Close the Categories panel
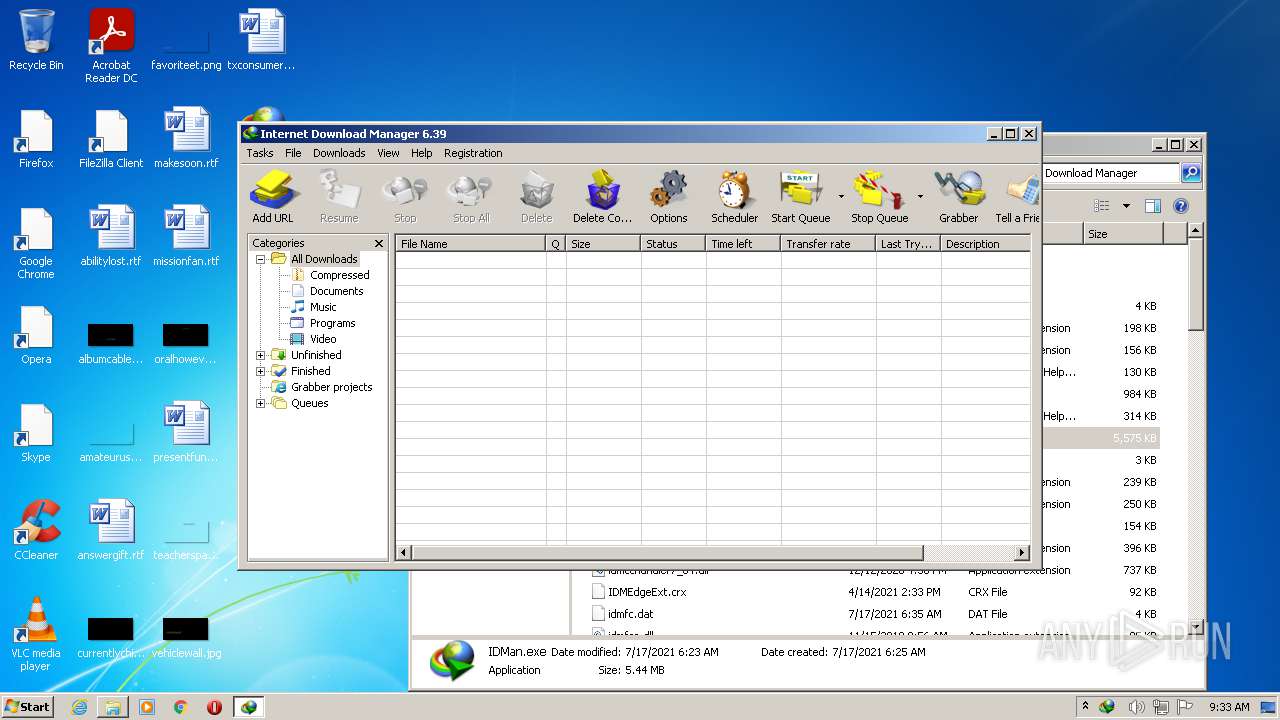This screenshot has height=720, width=1280. (379, 243)
